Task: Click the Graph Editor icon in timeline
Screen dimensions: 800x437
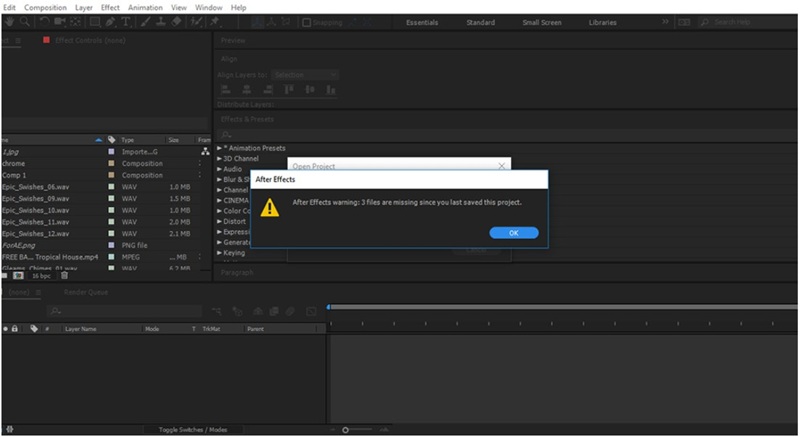Action: [x=311, y=311]
